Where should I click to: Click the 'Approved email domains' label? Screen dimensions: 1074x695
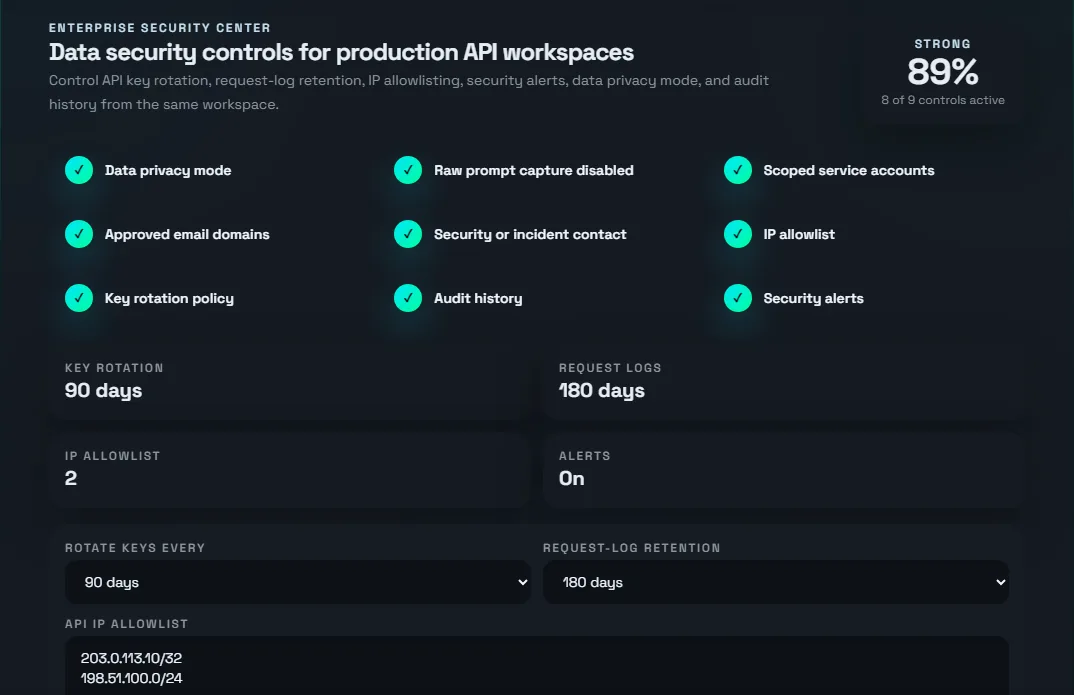[x=187, y=234]
